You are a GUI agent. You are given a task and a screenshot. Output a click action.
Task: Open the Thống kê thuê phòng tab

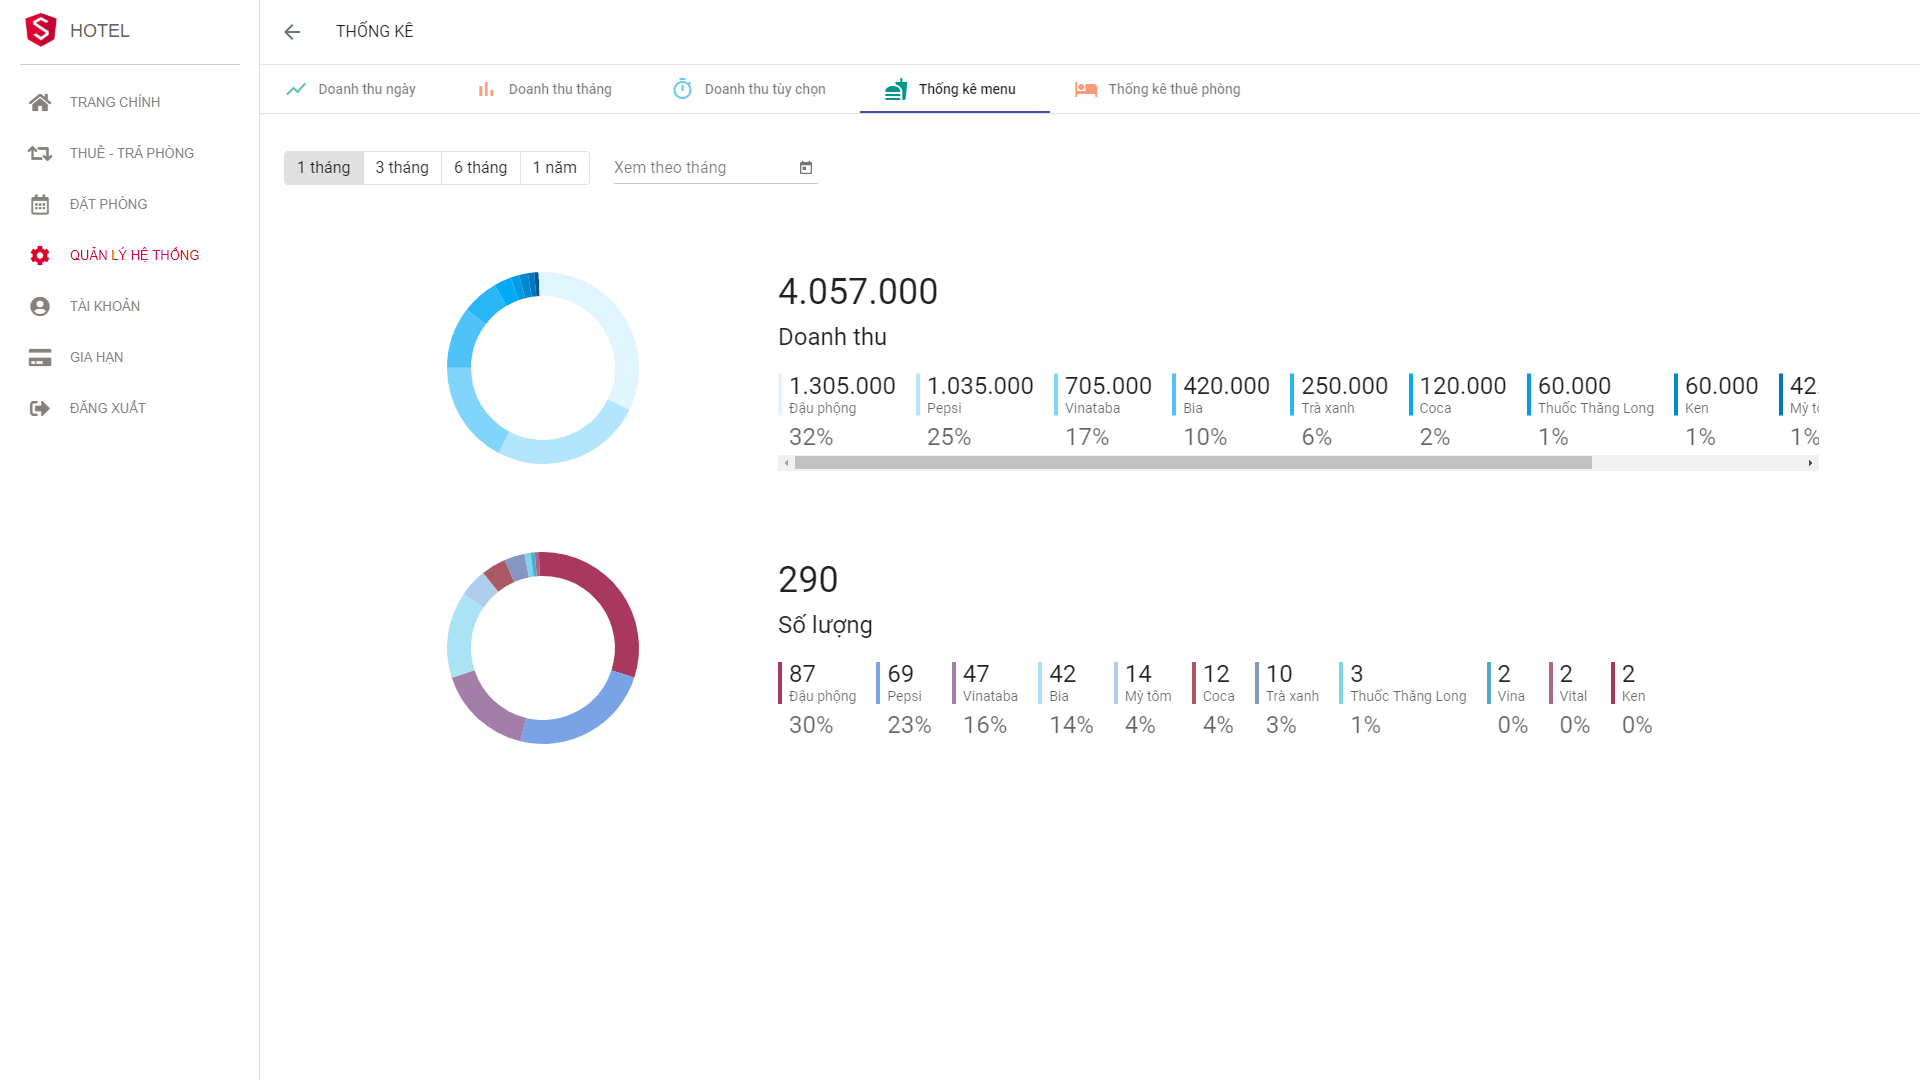pos(1158,89)
